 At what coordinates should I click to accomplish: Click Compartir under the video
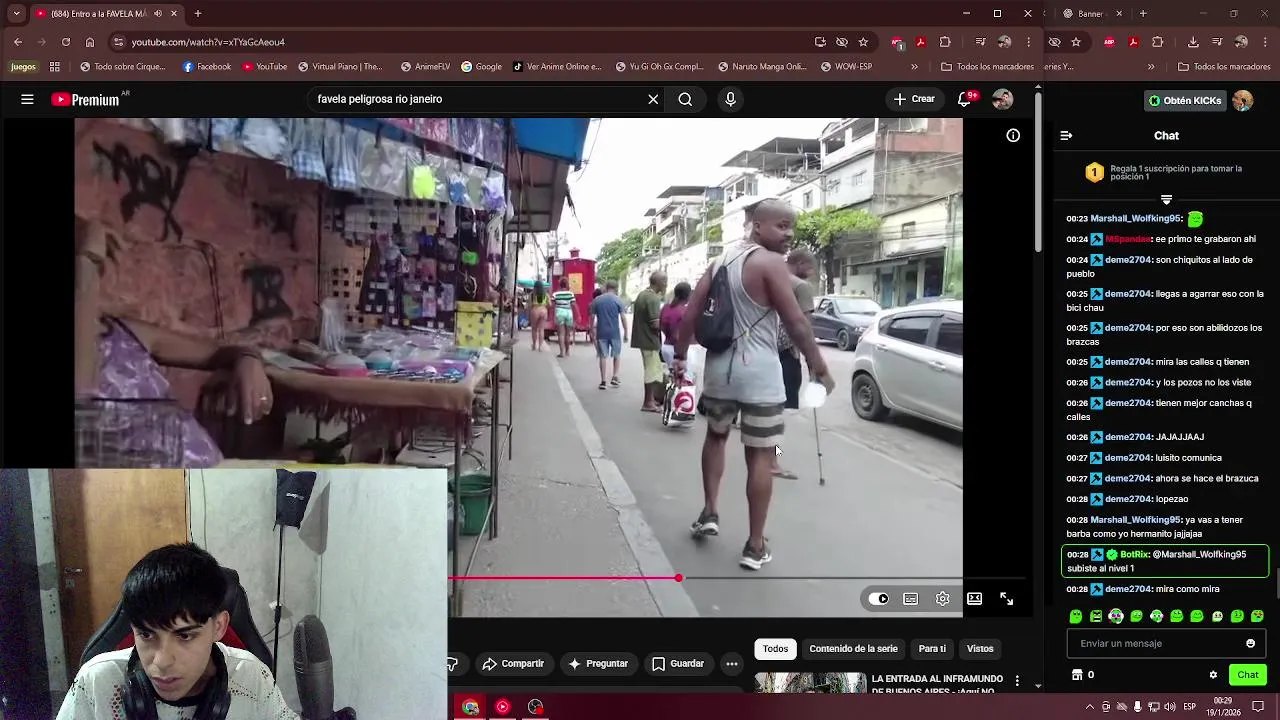[x=513, y=664]
